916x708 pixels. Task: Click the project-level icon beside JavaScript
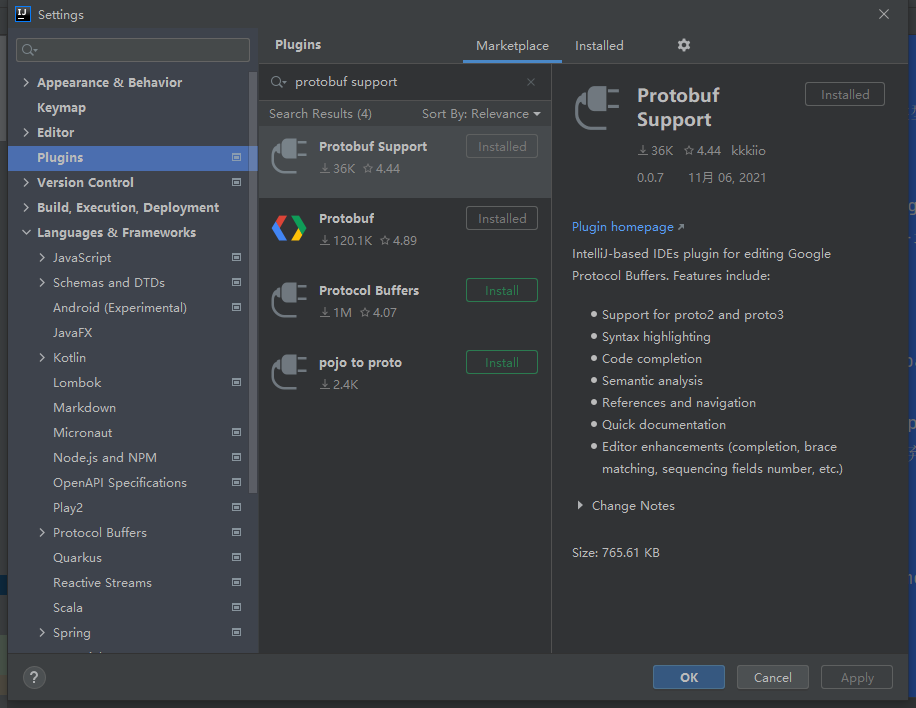(x=237, y=257)
